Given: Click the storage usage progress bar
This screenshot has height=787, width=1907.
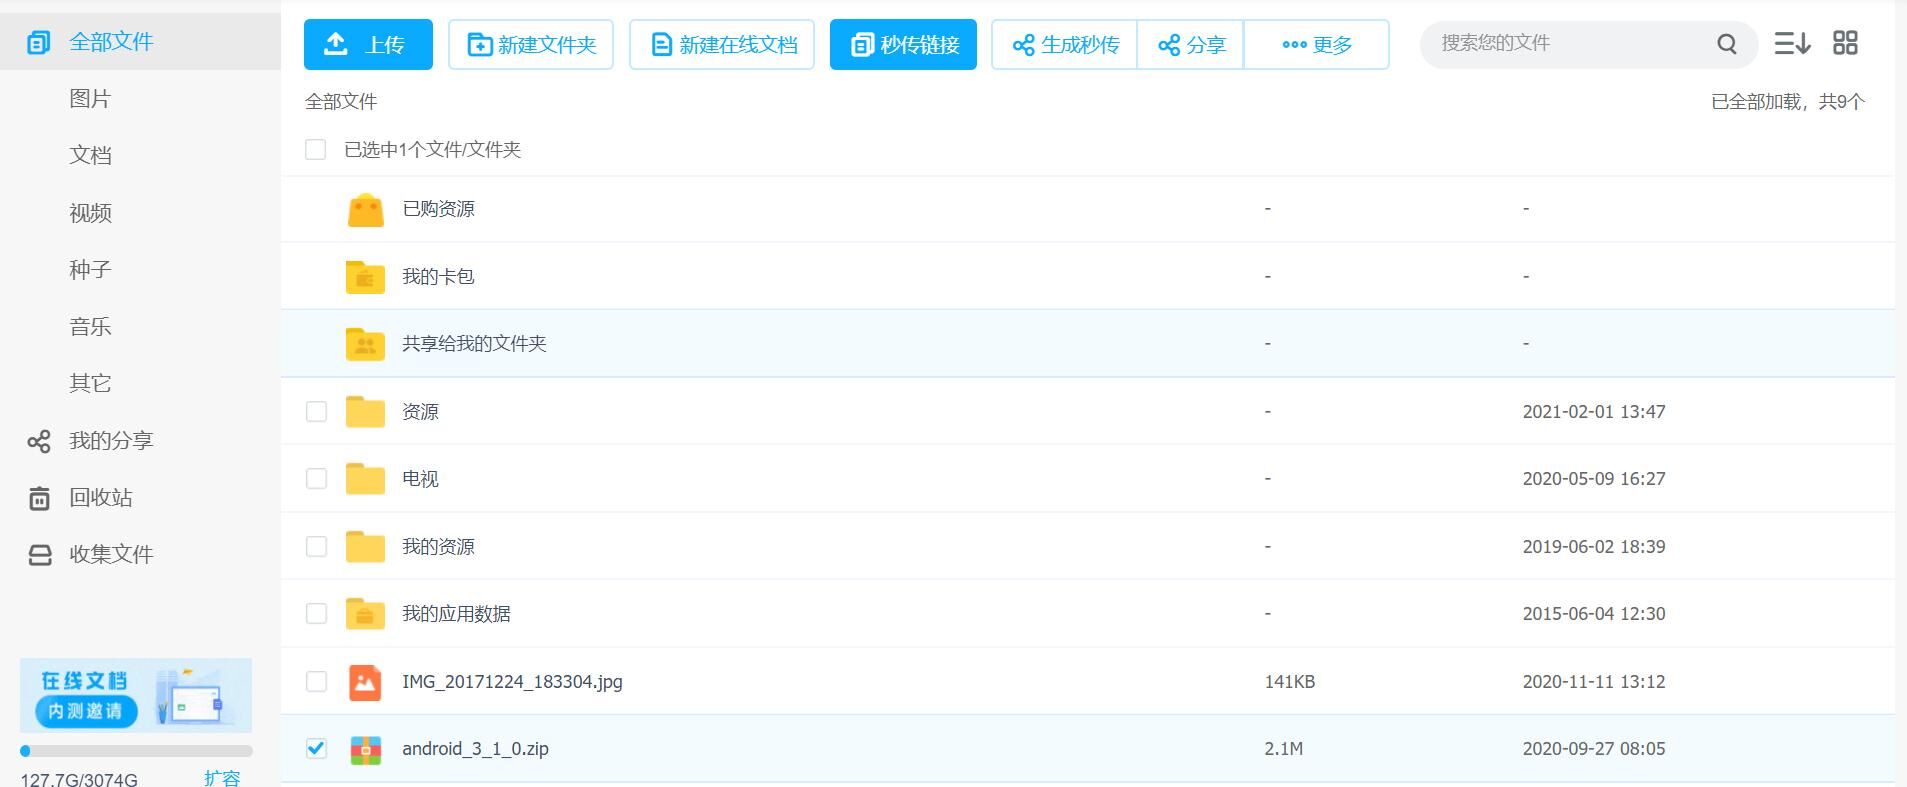Looking at the screenshot, I should (x=136, y=751).
